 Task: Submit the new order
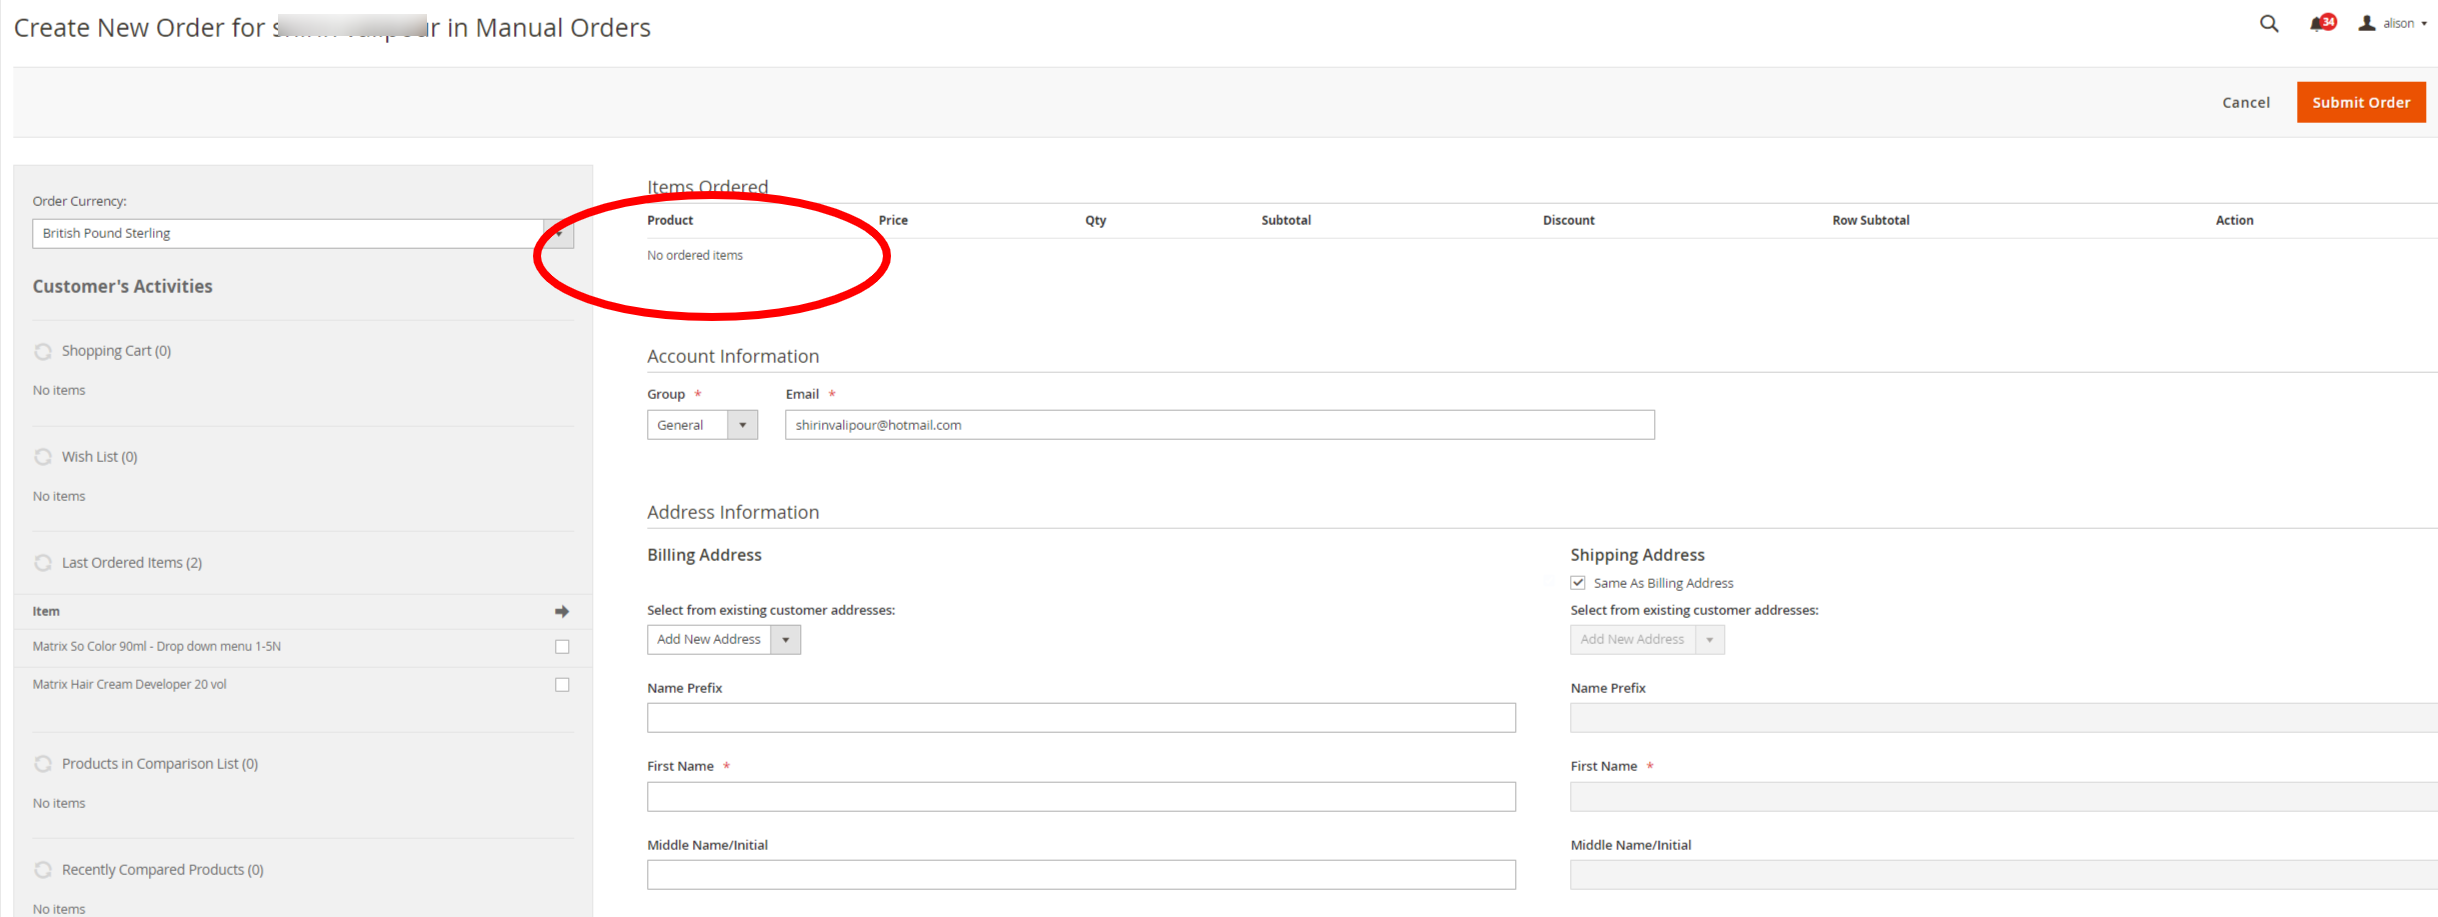(2361, 101)
